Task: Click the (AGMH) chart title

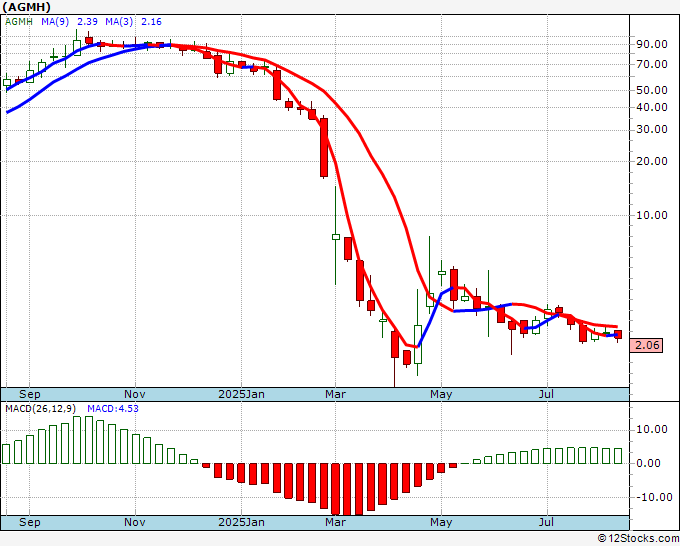Action: 26,7
